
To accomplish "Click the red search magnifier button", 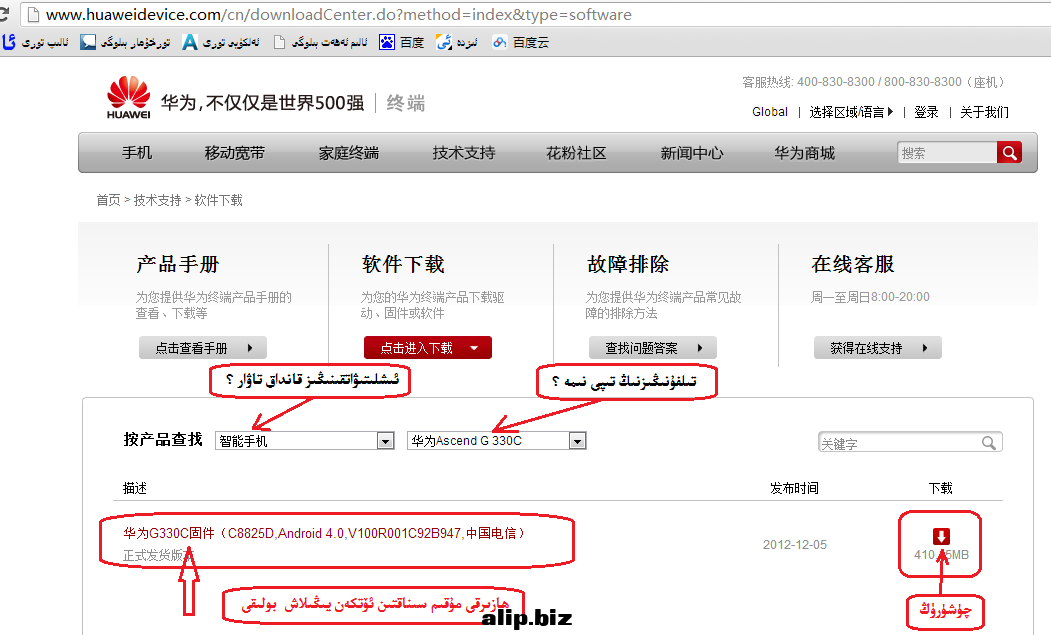I will tap(1010, 152).
